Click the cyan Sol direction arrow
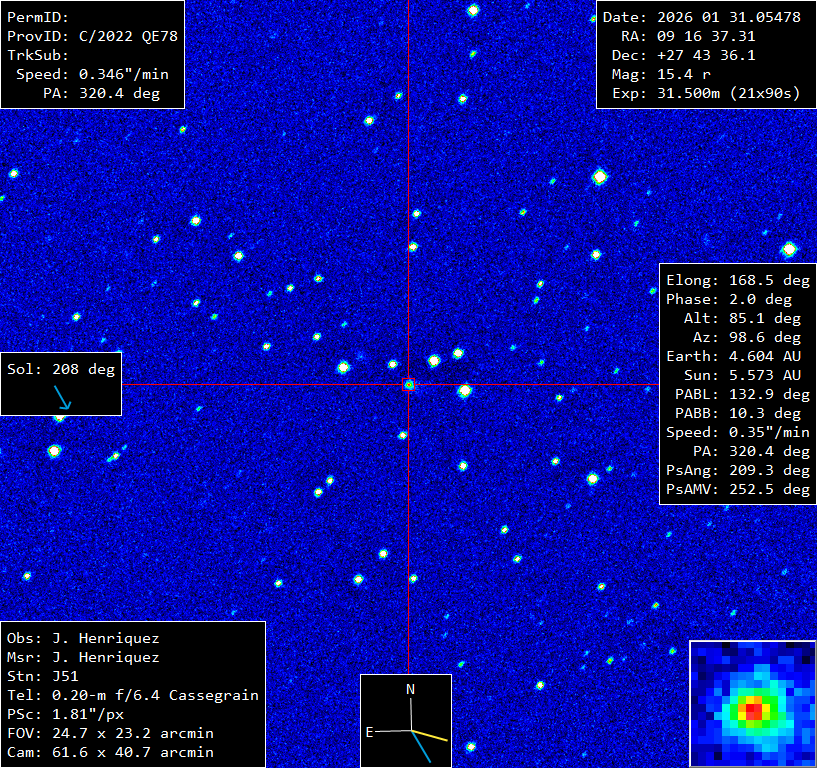Image resolution: width=817 pixels, height=768 pixels. 63,398
